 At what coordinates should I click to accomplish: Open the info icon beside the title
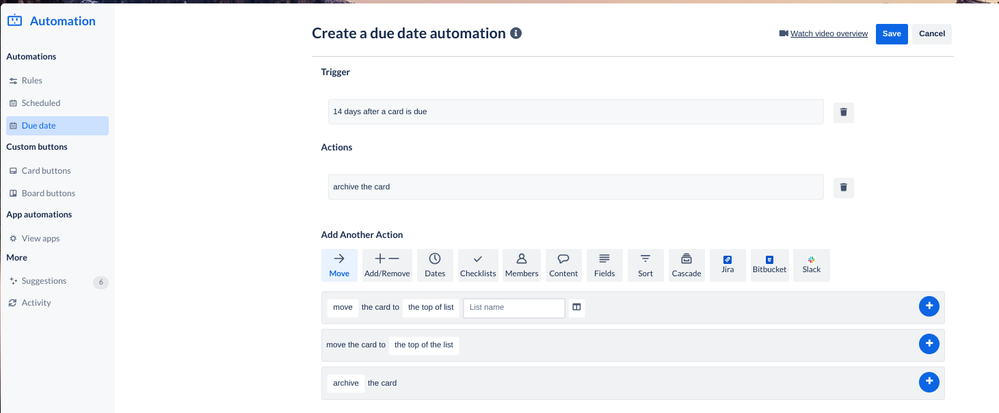point(516,33)
